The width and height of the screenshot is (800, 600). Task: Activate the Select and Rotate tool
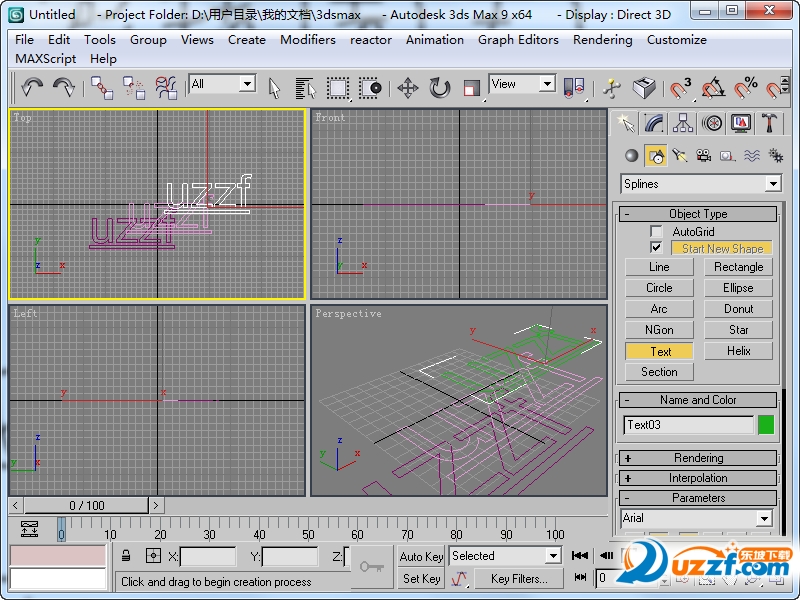(x=438, y=89)
